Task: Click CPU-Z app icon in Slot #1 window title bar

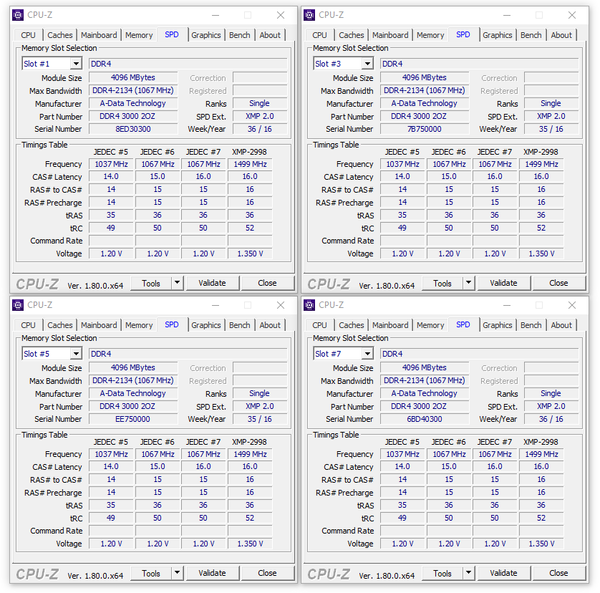Action: pos(18,15)
